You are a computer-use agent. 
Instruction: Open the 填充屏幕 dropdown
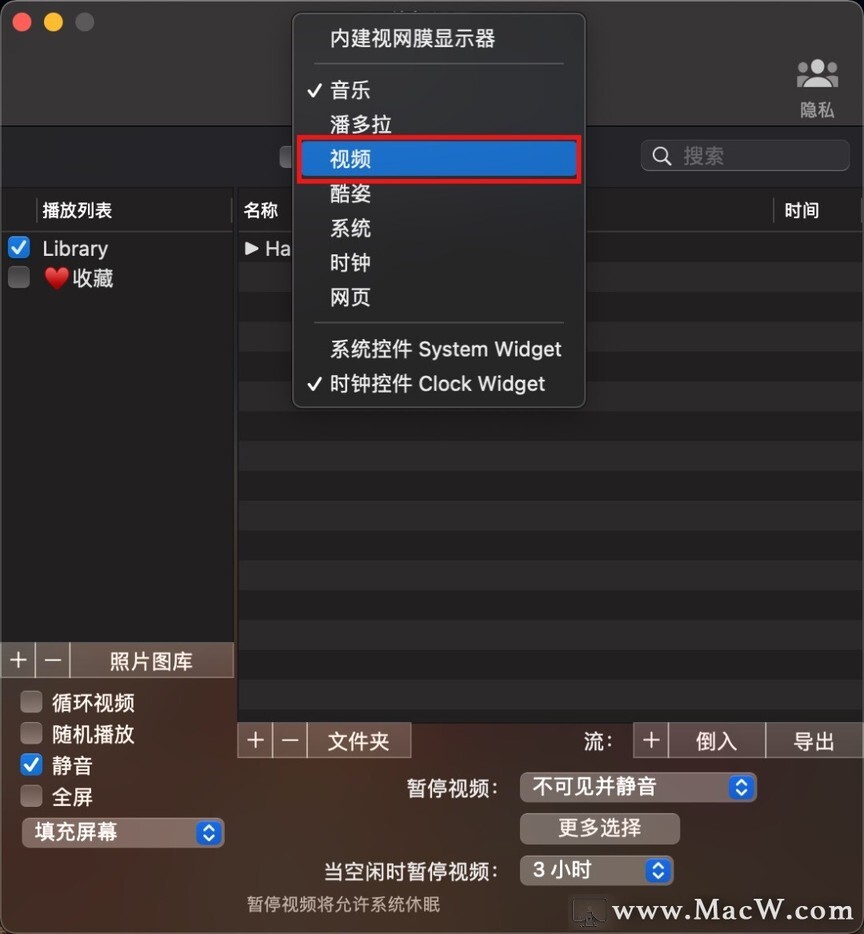point(123,832)
